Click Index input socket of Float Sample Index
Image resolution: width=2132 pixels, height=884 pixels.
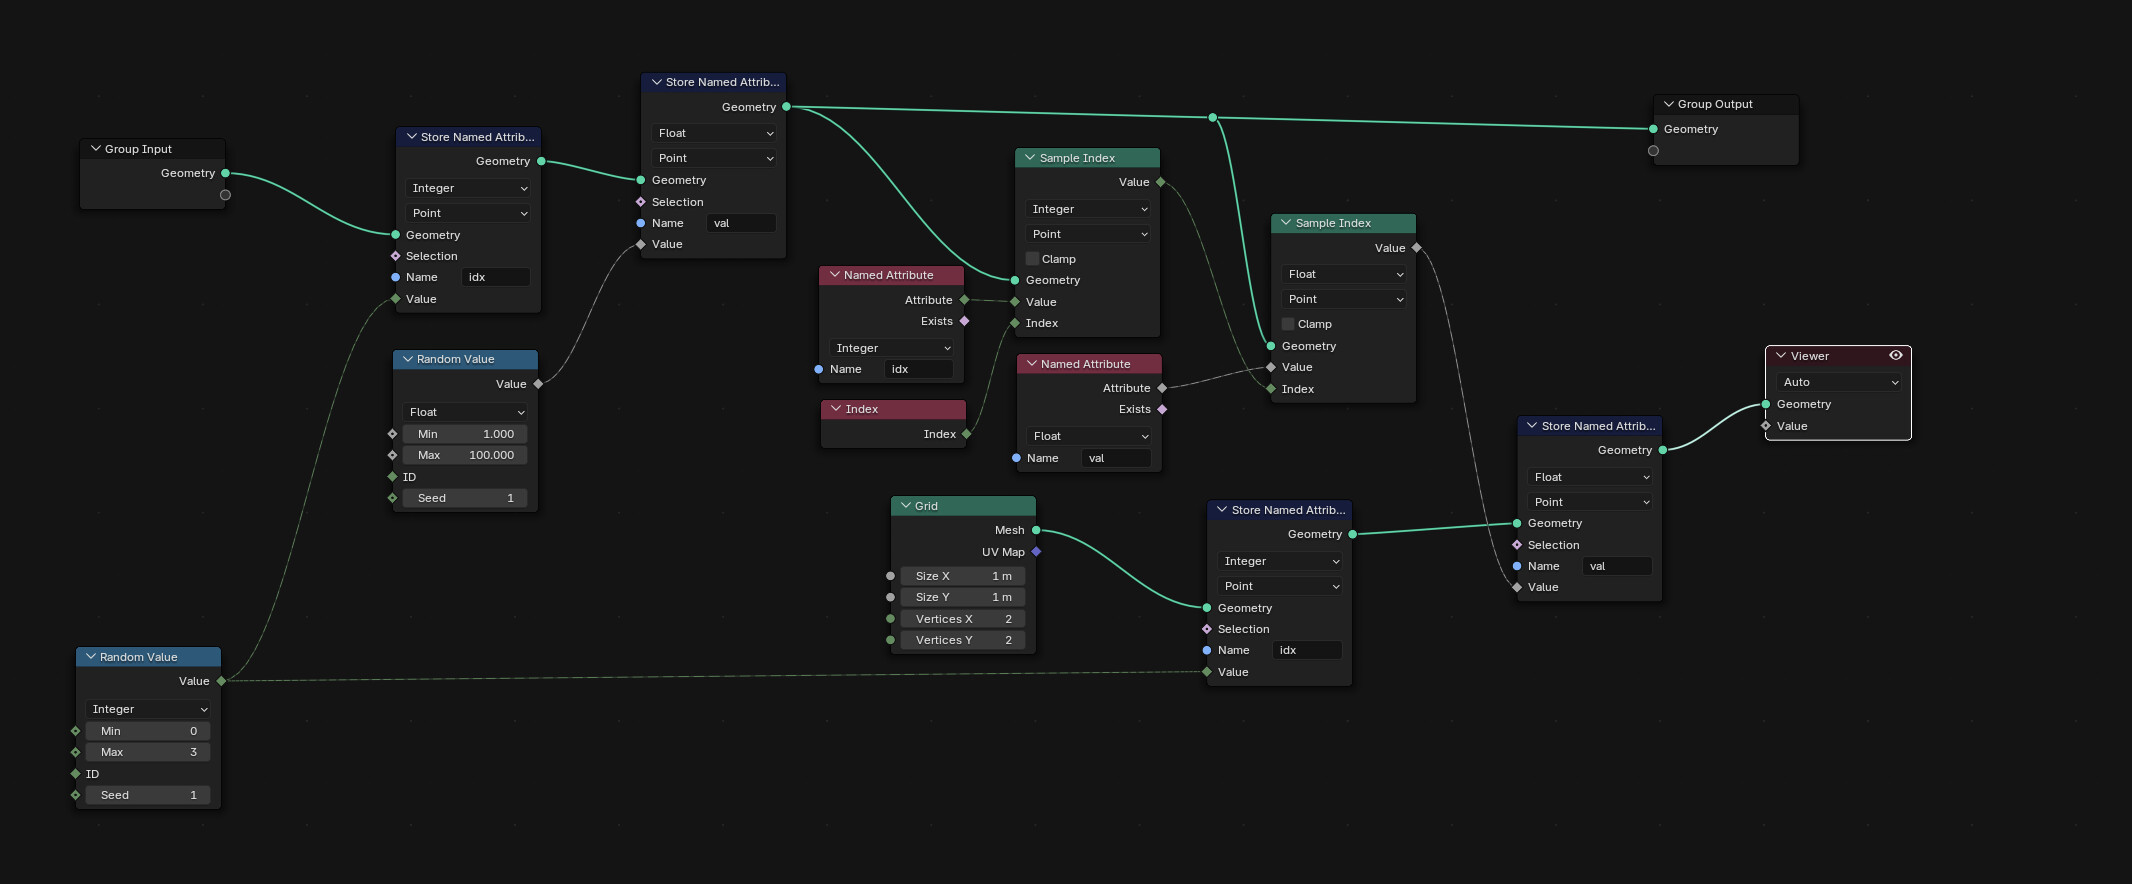[1271, 389]
